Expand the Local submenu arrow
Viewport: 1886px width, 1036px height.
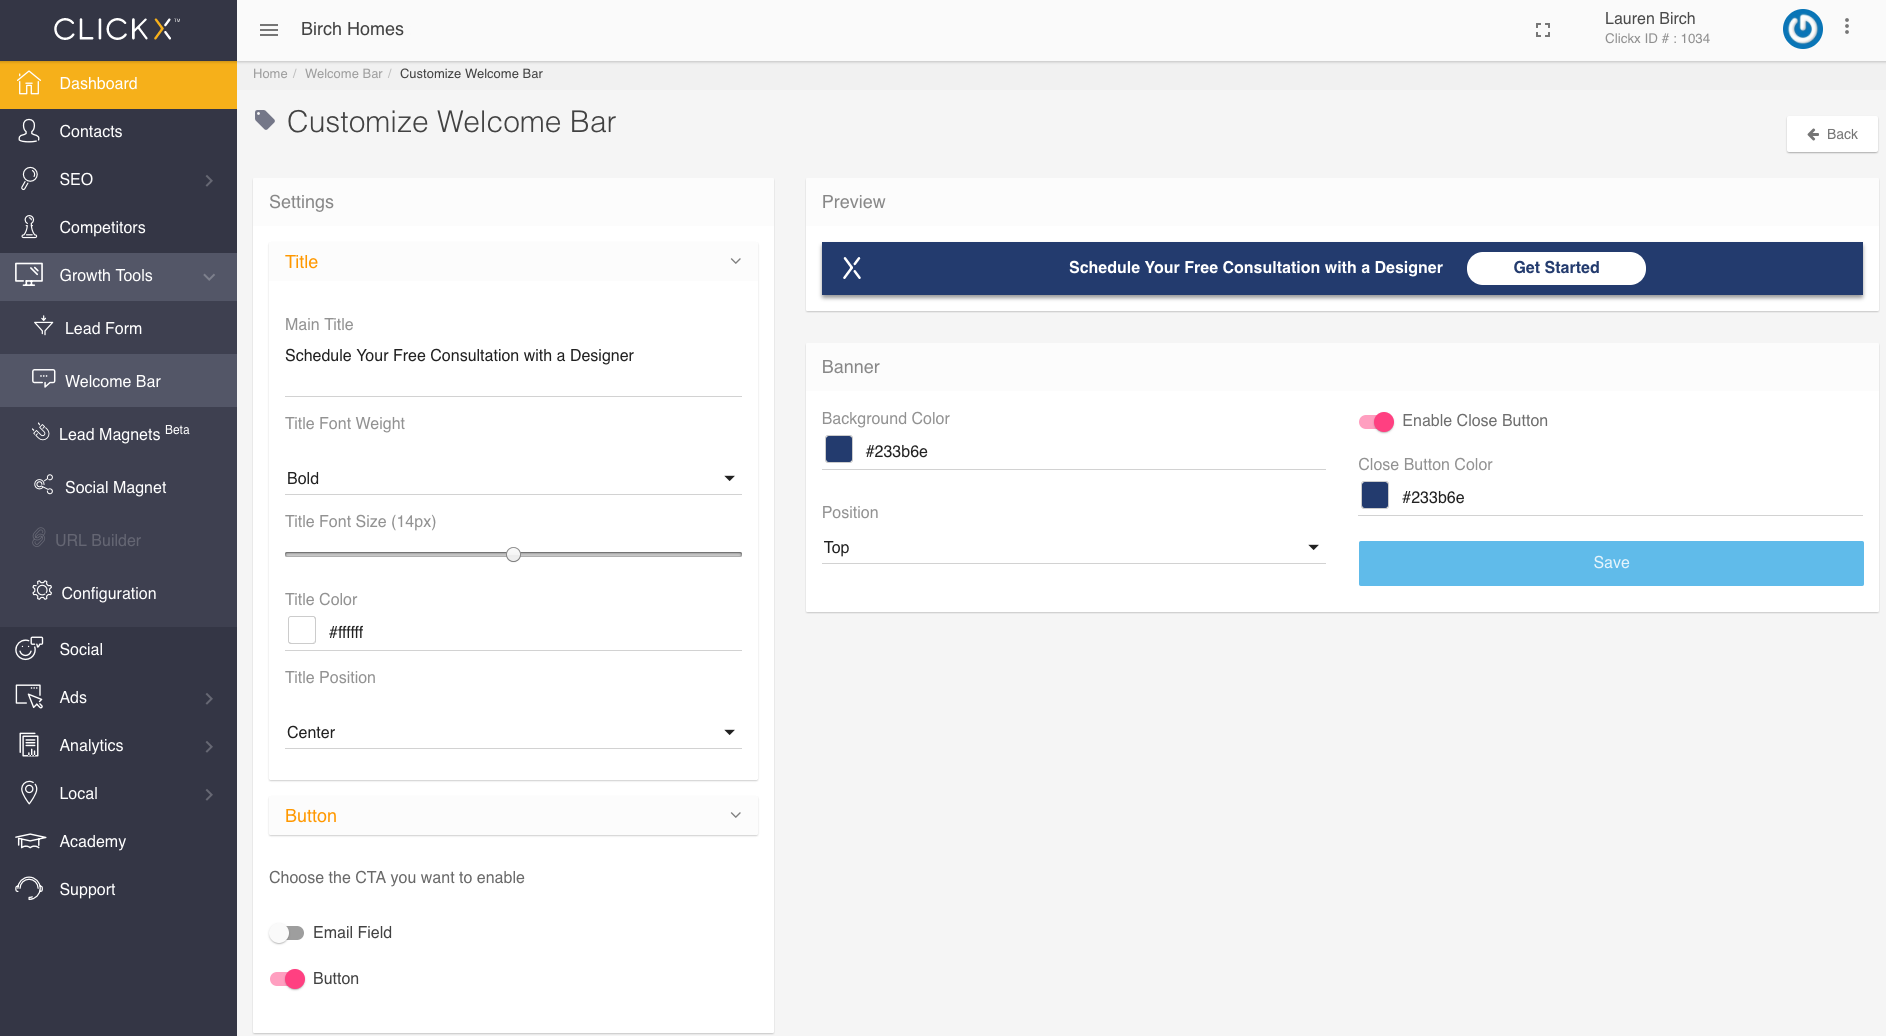(x=209, y=794)
